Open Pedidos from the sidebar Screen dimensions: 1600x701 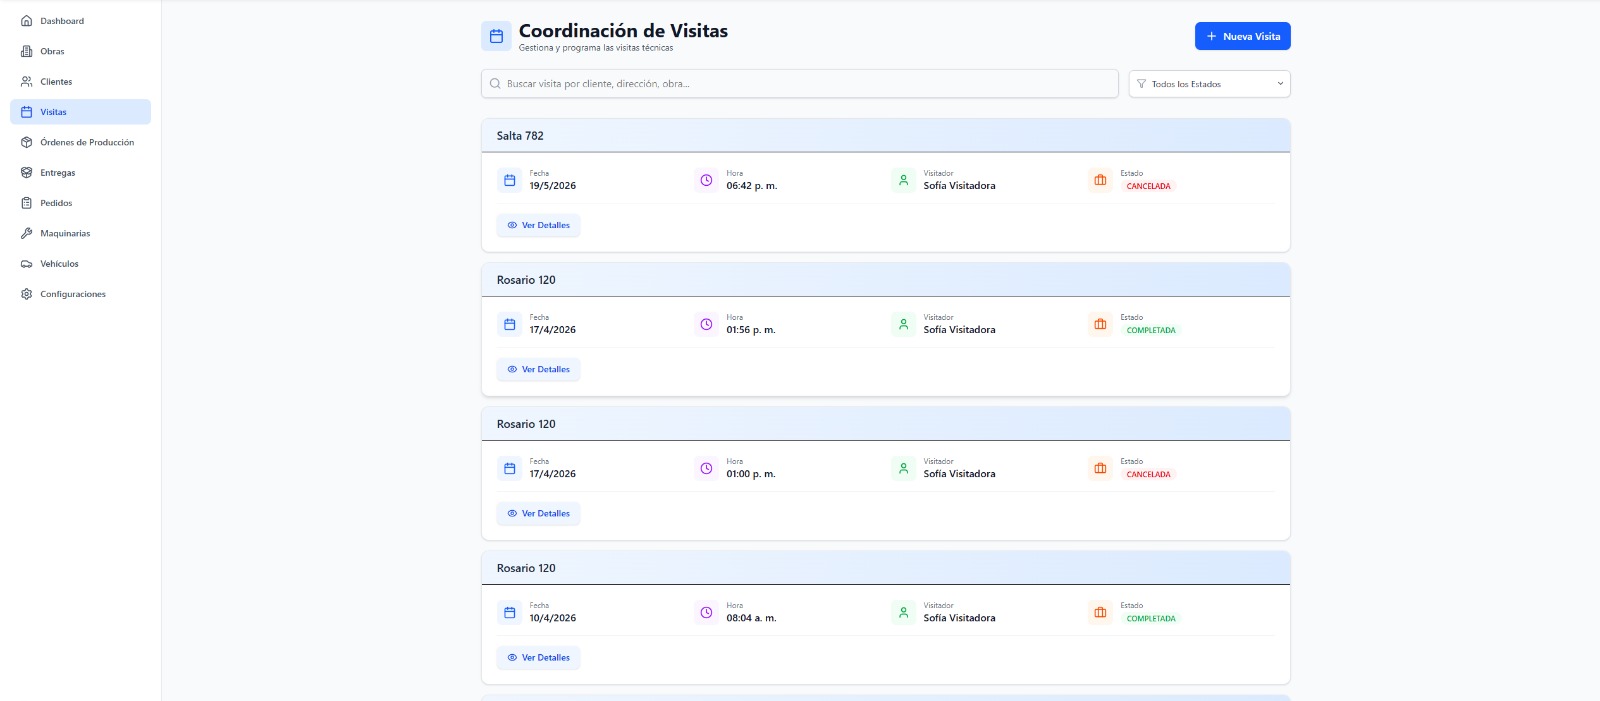point(80,203)
